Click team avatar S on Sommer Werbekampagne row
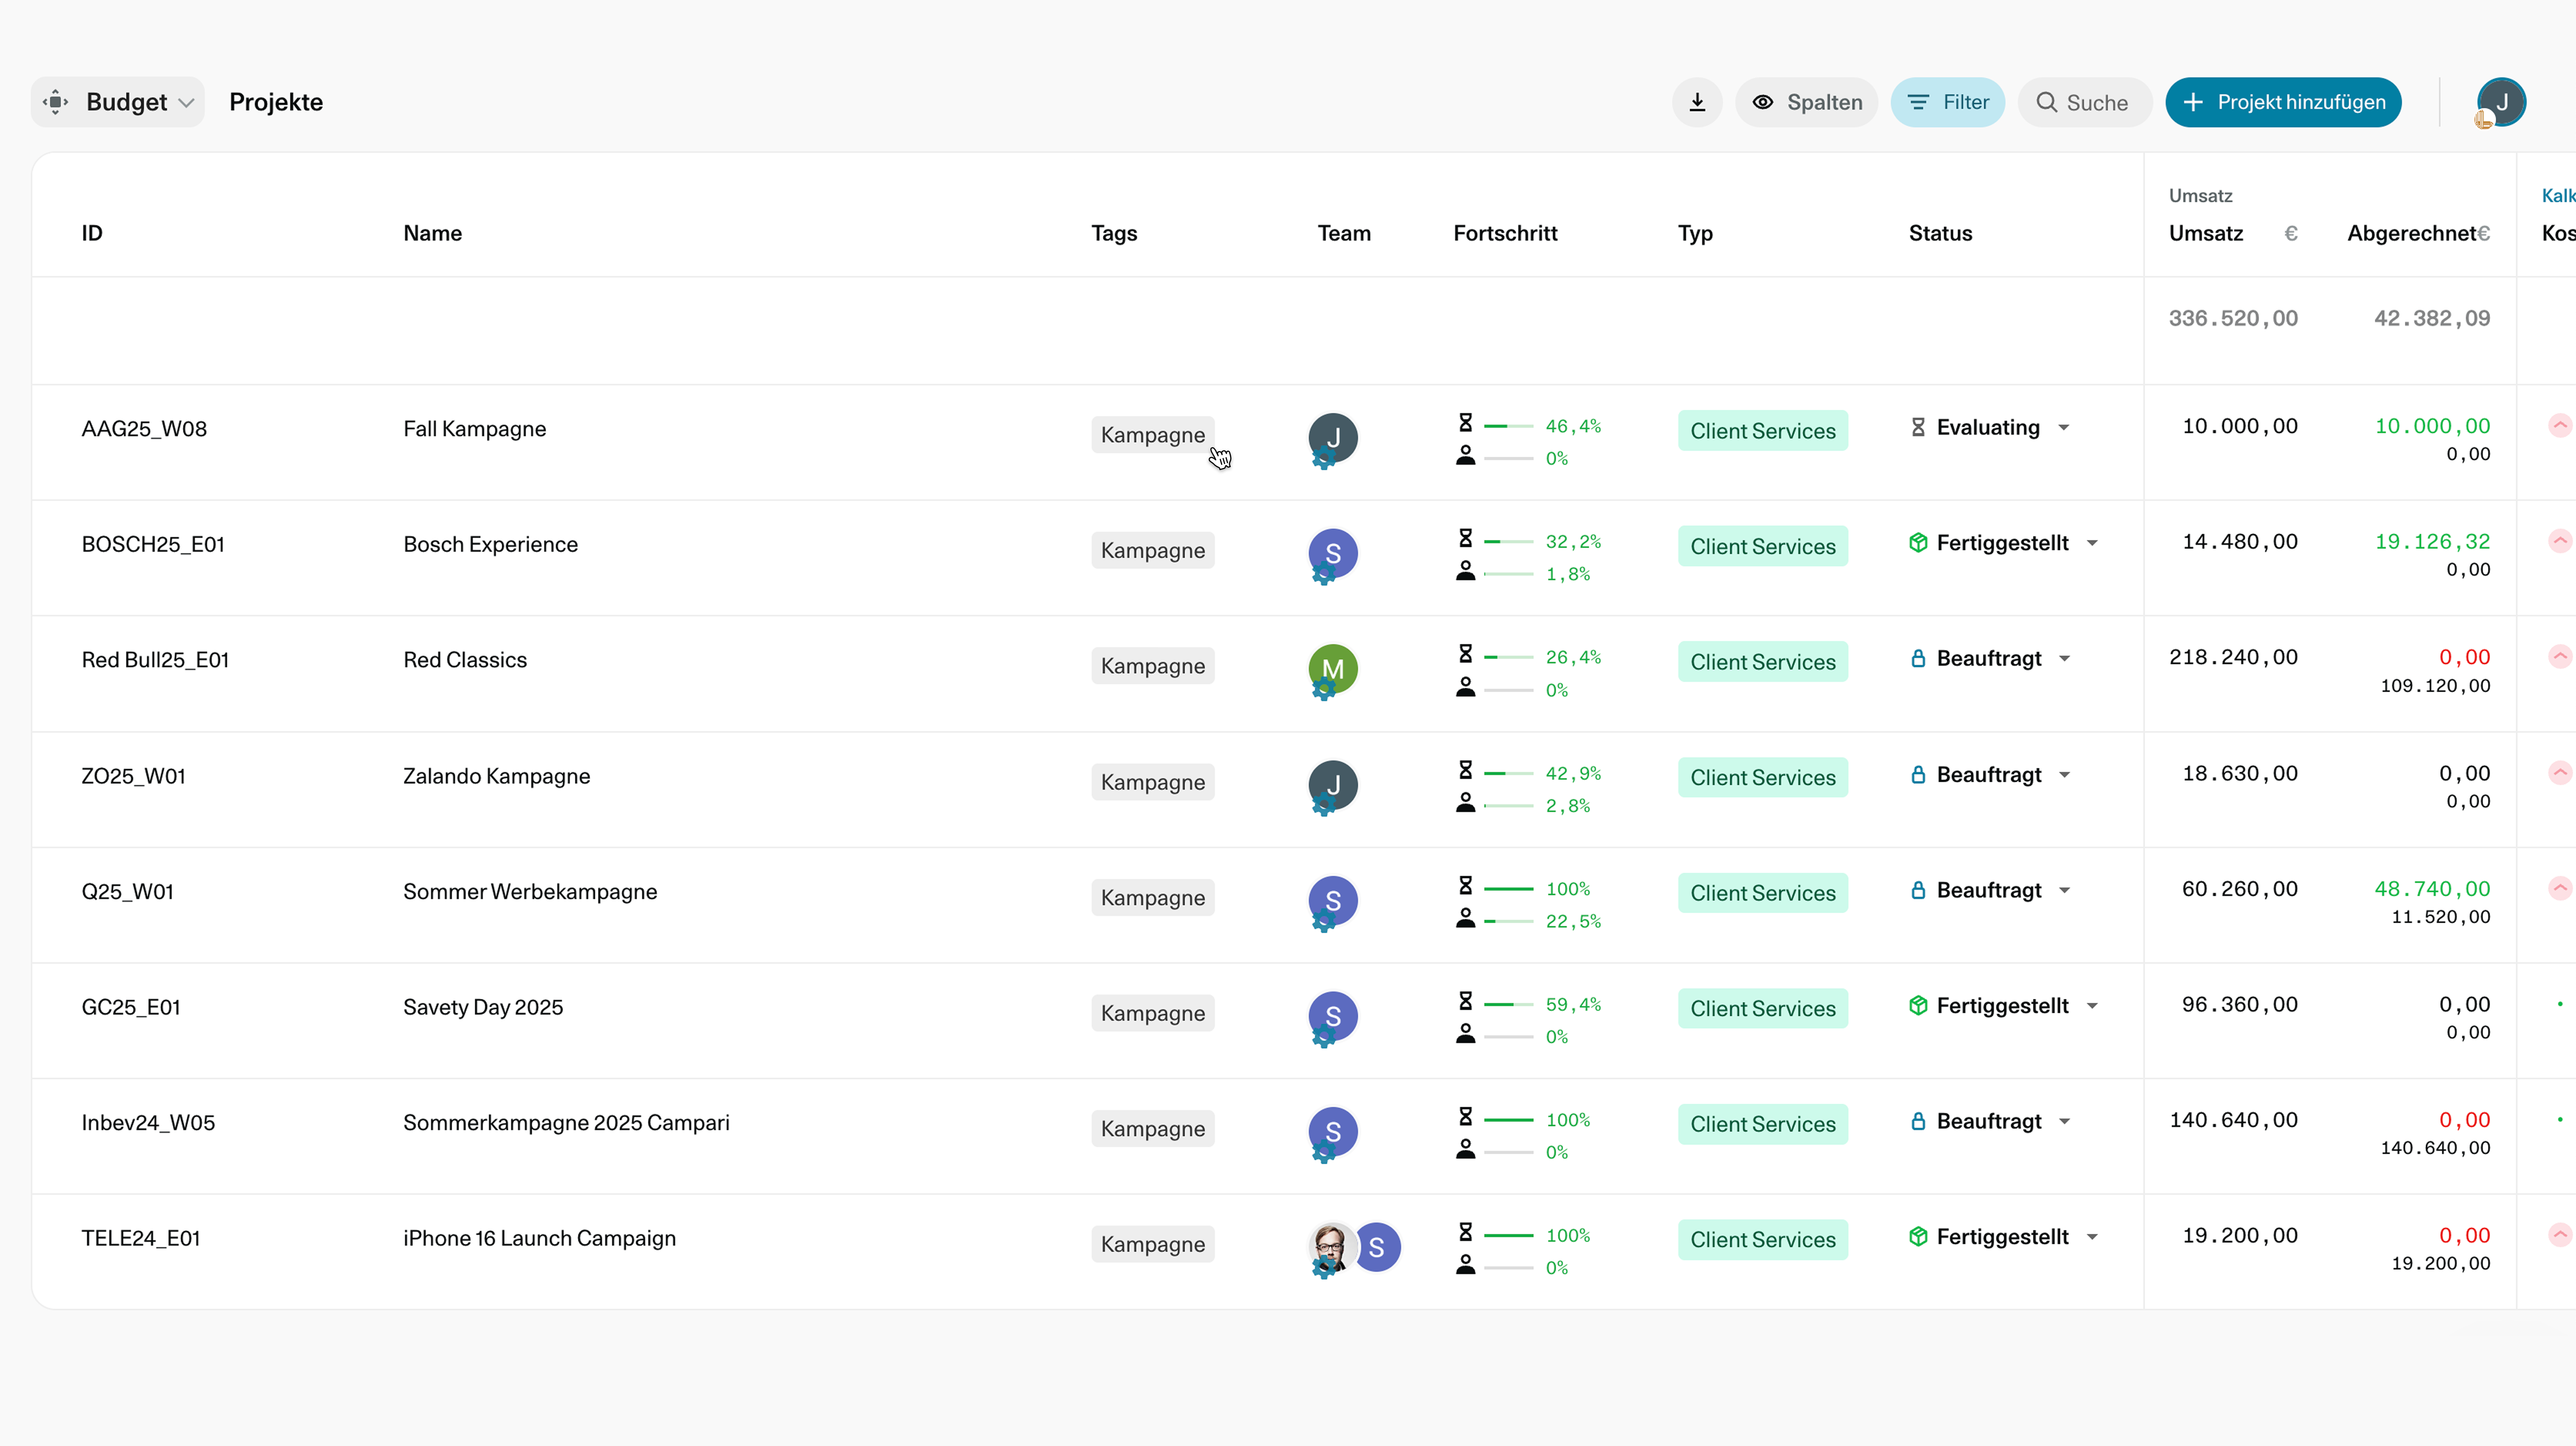Screen dimensions: 2576x1446 [x=1333, y=900]
